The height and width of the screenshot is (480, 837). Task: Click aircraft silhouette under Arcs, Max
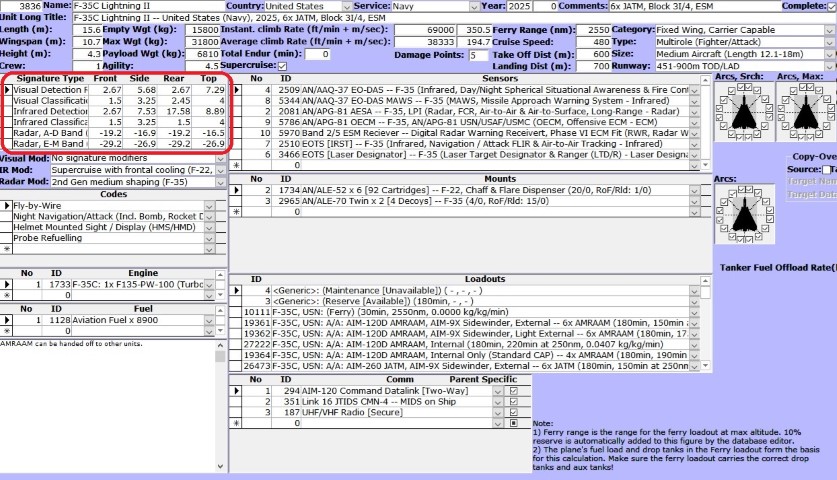pos(806,112)
